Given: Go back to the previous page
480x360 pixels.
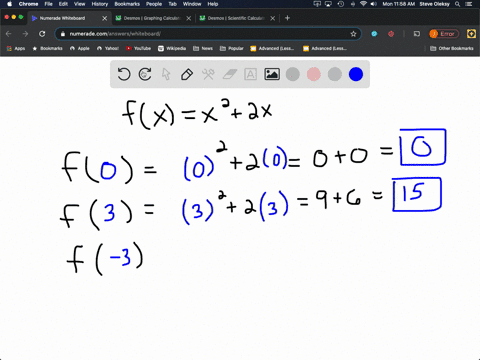Looking at the screenshot, I should [x=9, y=34].
